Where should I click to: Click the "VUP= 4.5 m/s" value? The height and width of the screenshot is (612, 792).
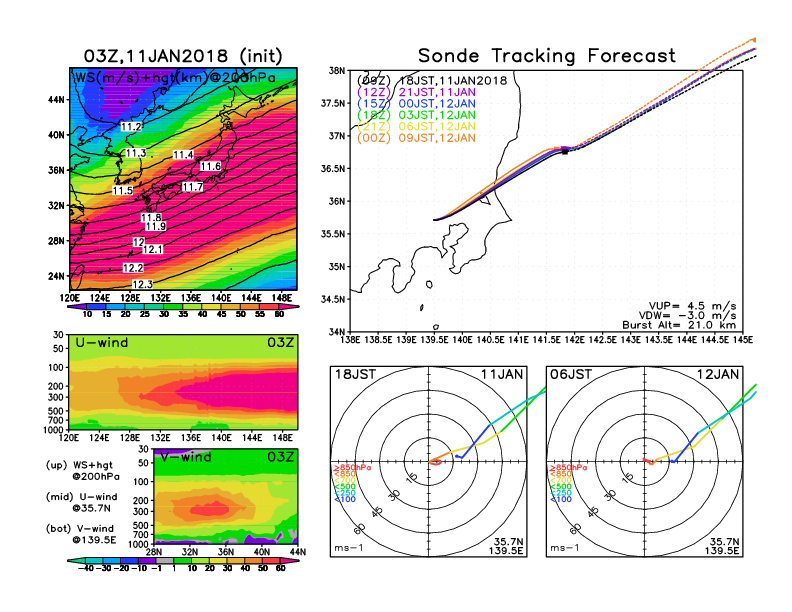click(692, 306)
